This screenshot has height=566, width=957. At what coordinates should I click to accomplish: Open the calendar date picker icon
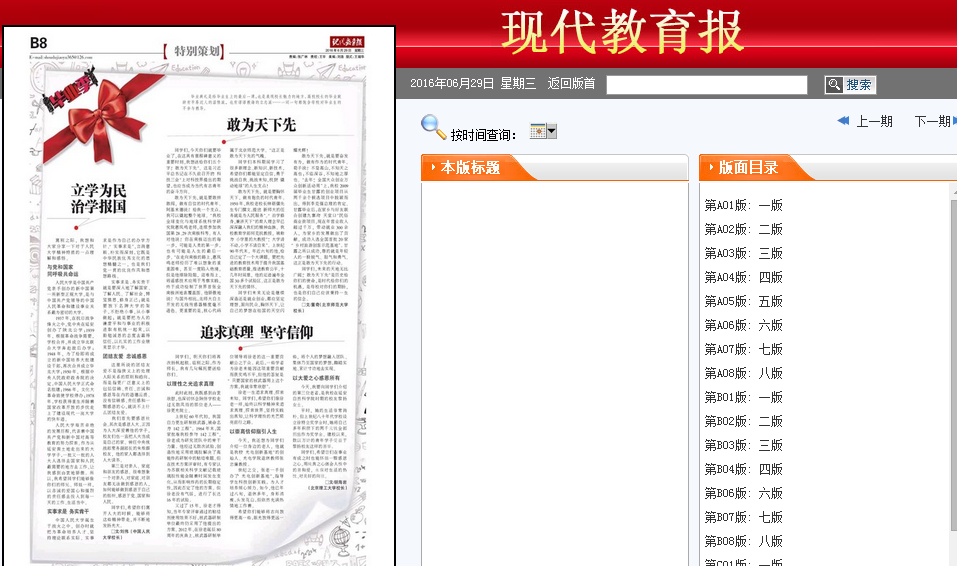(x=537, y=132)
